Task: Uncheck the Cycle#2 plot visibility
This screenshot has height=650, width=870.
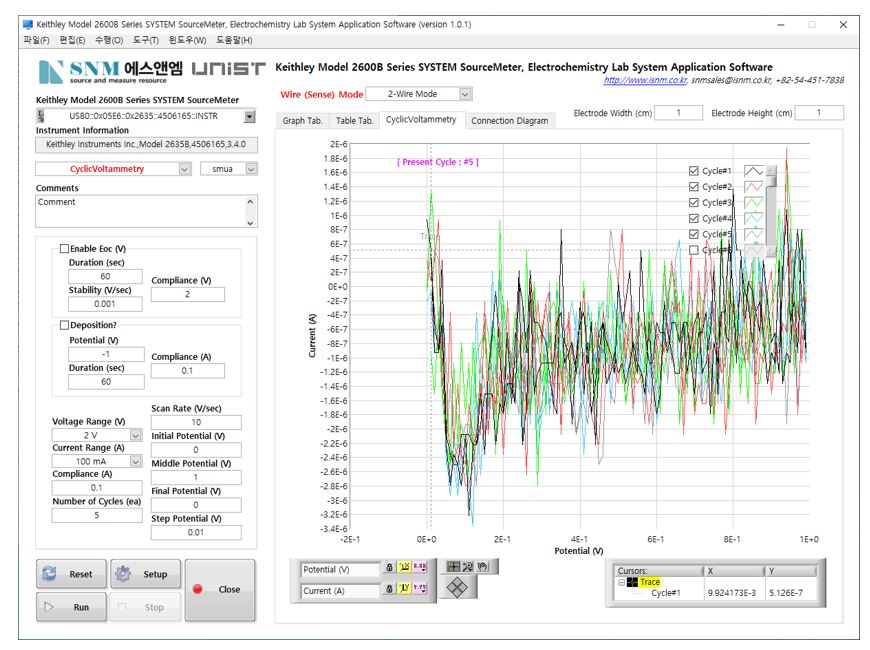Action: point(694,187)
